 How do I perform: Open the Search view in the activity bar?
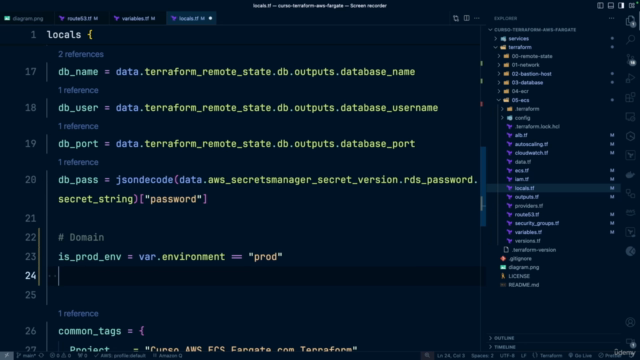click(630, 40)
